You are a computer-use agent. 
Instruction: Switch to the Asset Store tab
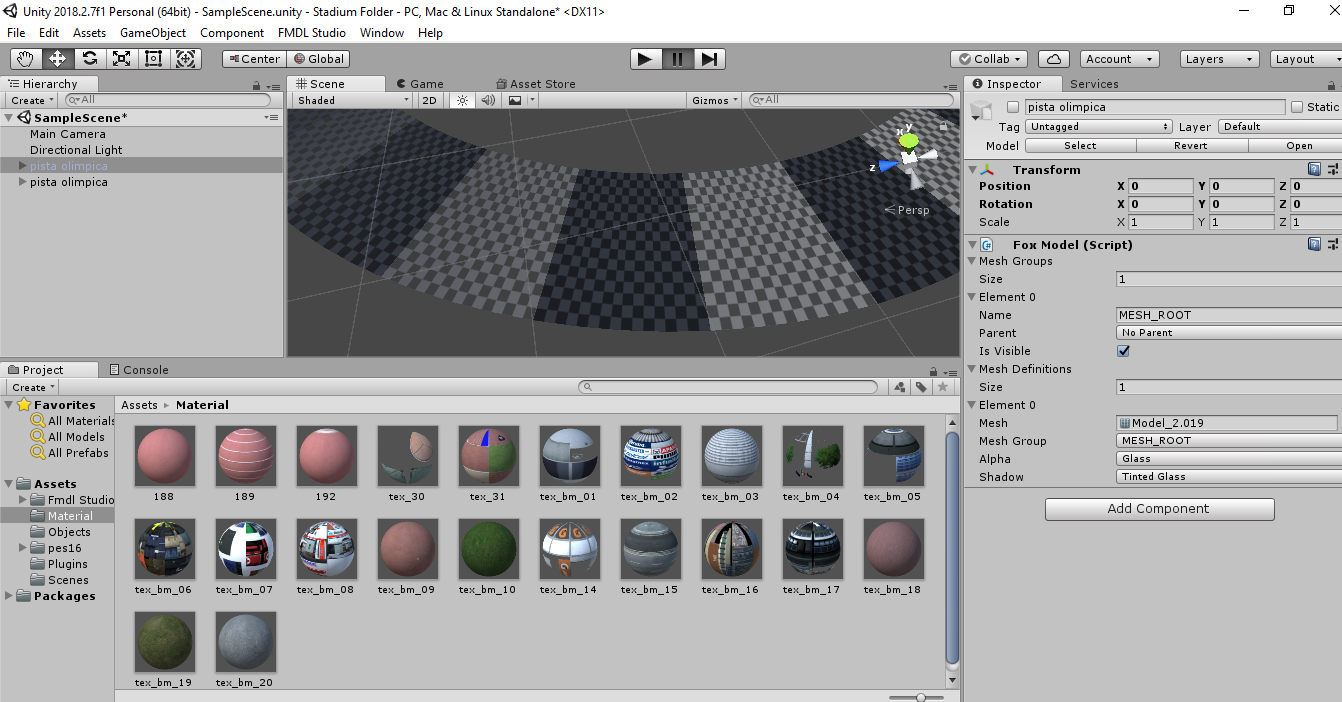click(536, 84)
